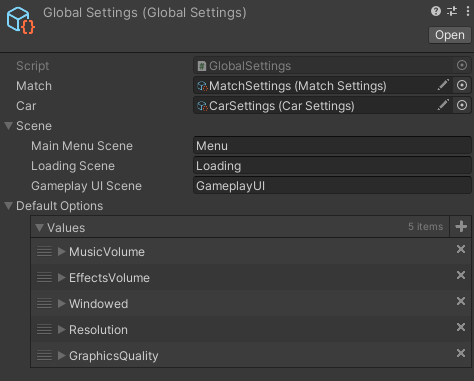Remove the Windowed entry
This screenshot has height=381, width=474.
pyautogui.click(x=461, y=301)
